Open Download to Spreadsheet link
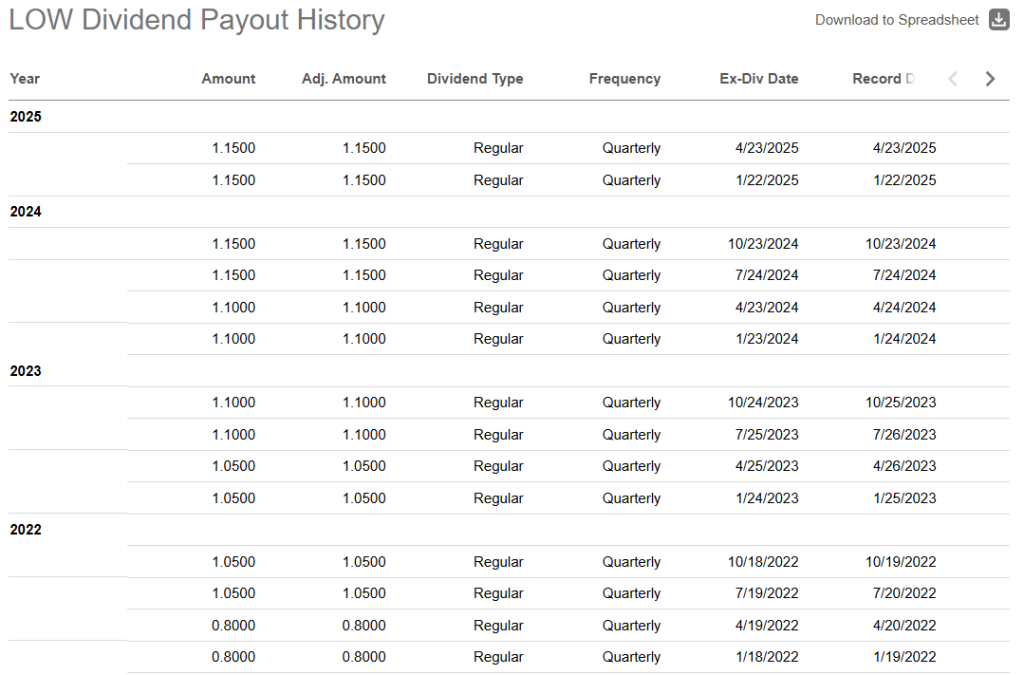Screen dimensions: 1024x675 point(897,20)
